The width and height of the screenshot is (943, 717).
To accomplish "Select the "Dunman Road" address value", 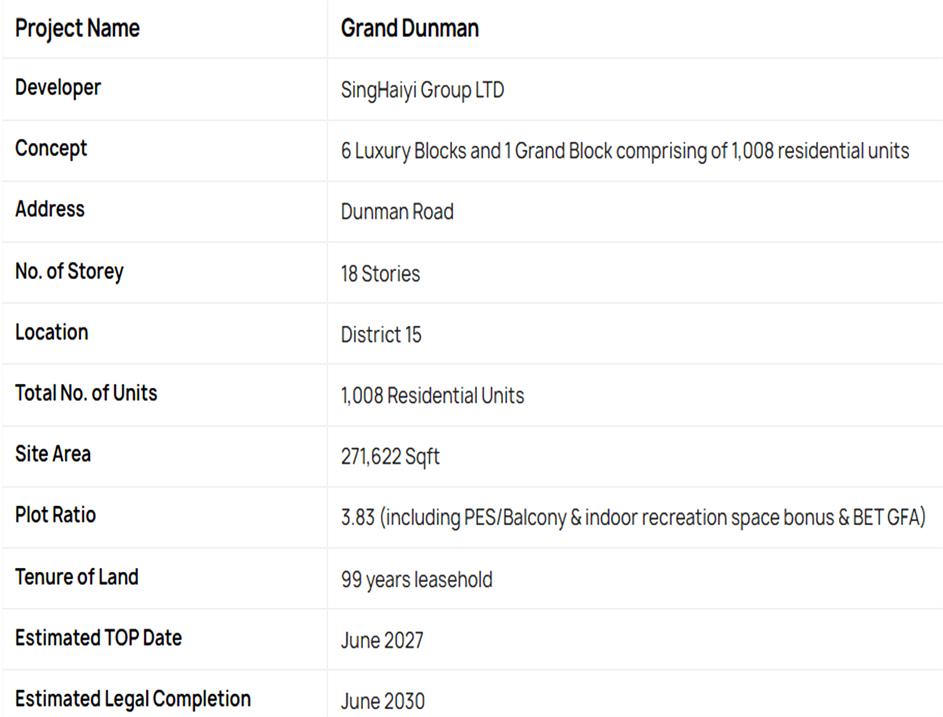I will click(x=397, y=212).
